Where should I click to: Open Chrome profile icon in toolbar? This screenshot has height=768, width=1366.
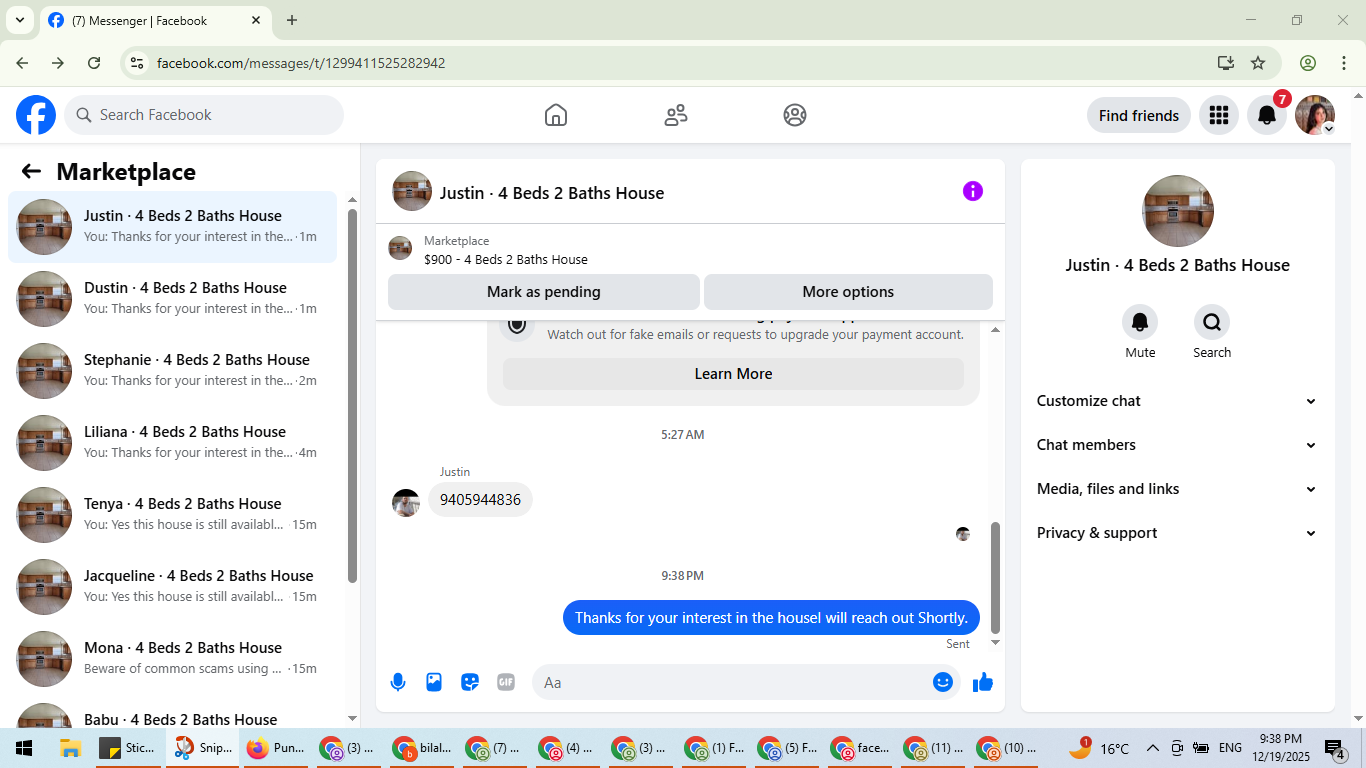coord(1308,63)
